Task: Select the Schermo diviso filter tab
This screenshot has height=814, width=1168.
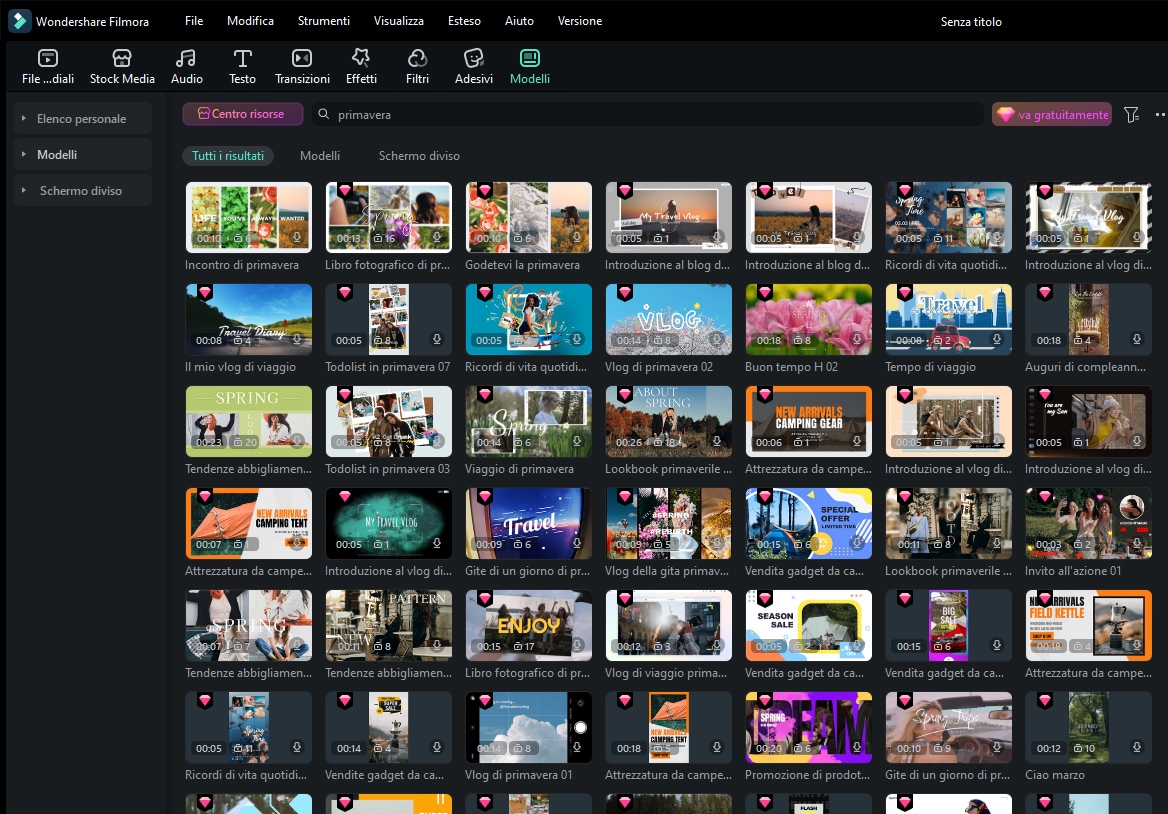Action: coord(419,156)
